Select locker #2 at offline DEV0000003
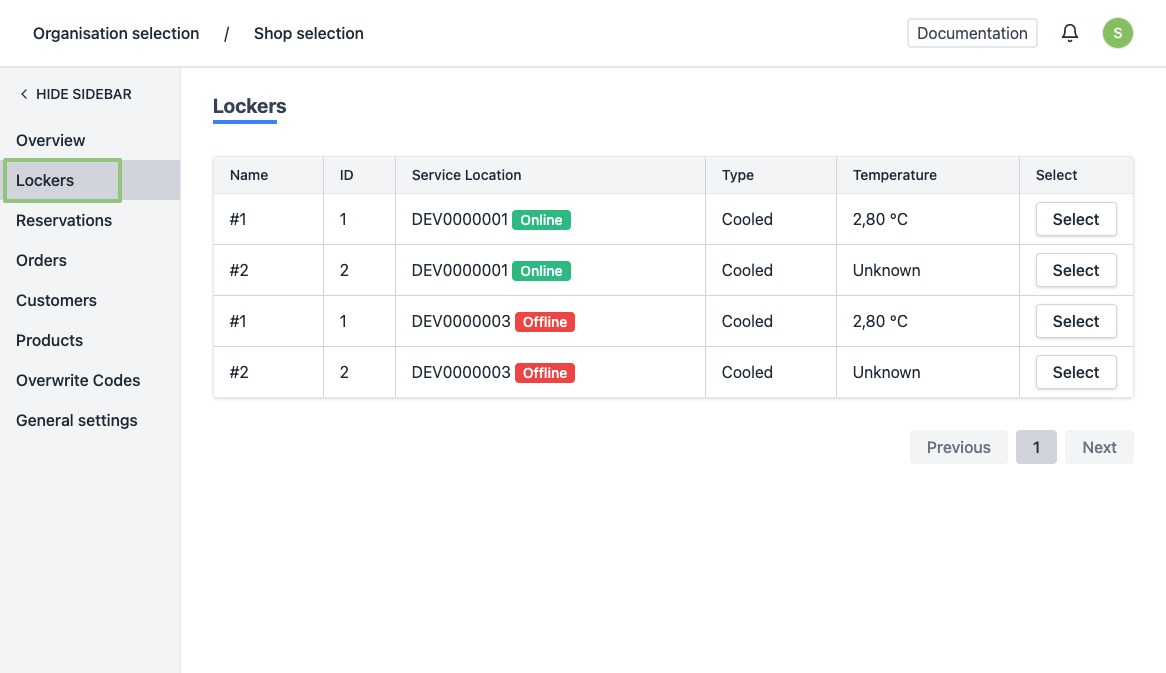Viewport: 1166px width, 673px height. [x=1075, y=372]
